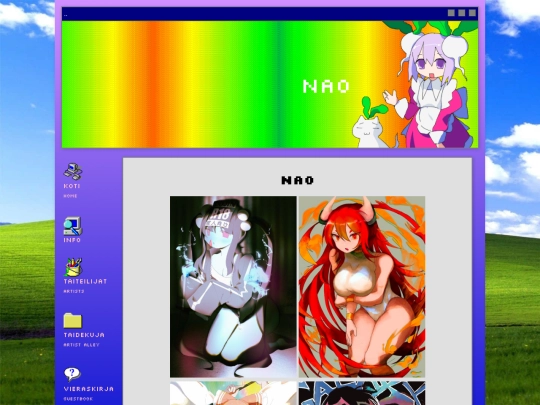Click the middle gray title bar square
The height and width of the screenshot is (405, 540).
coord(462,13)
